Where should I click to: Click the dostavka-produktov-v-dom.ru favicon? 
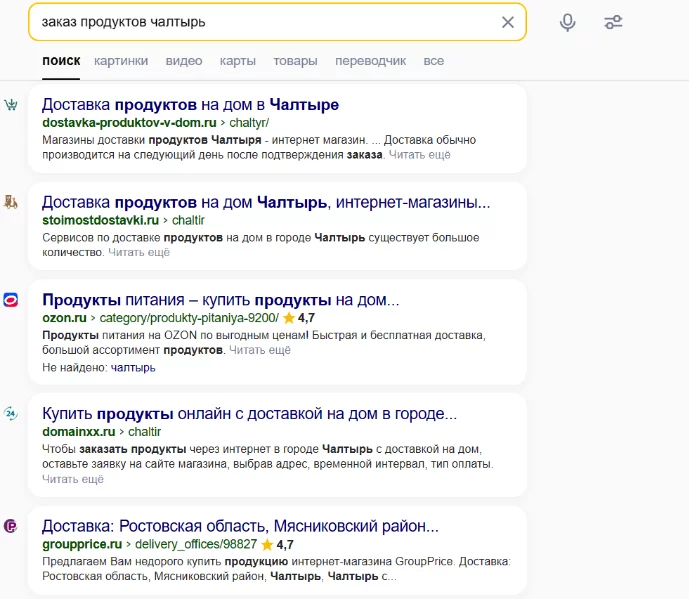[x=11, y=105]
